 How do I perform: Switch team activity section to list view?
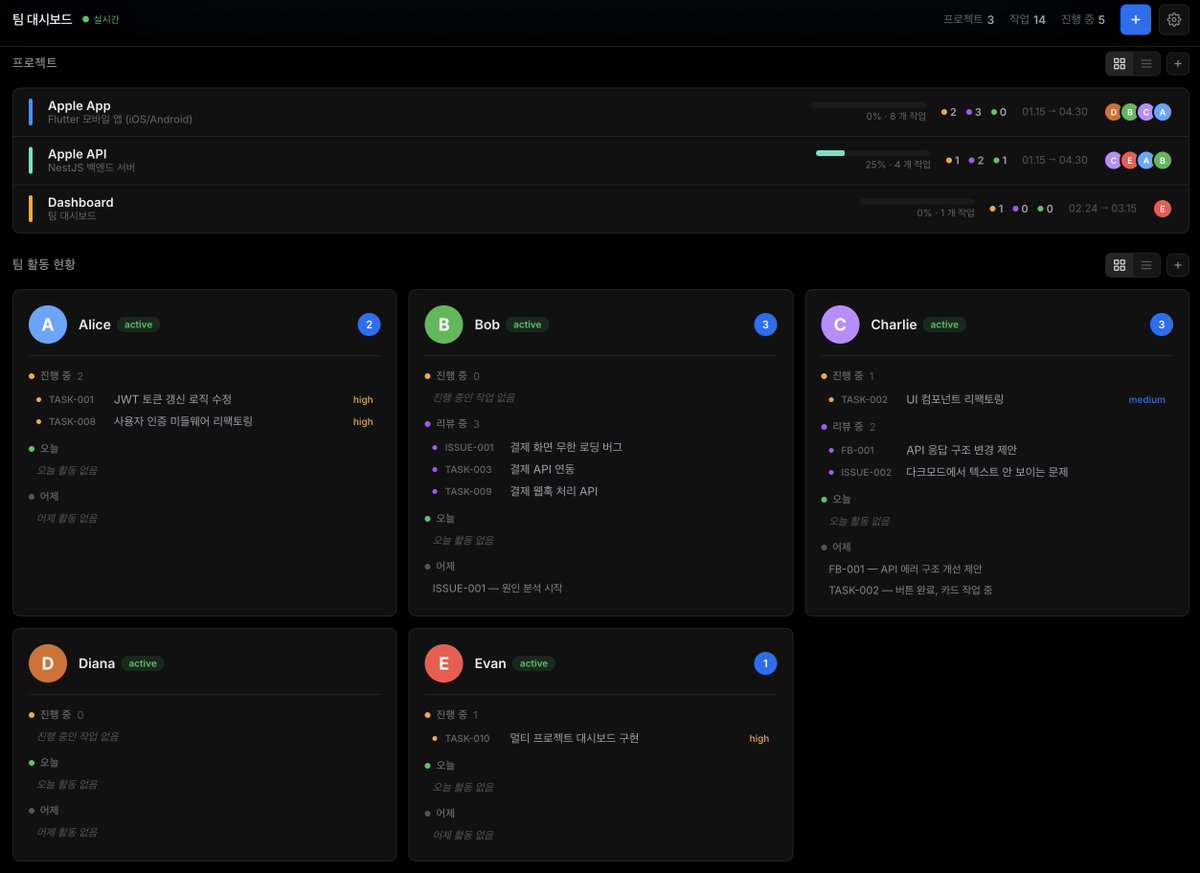tap(1146, 265)
